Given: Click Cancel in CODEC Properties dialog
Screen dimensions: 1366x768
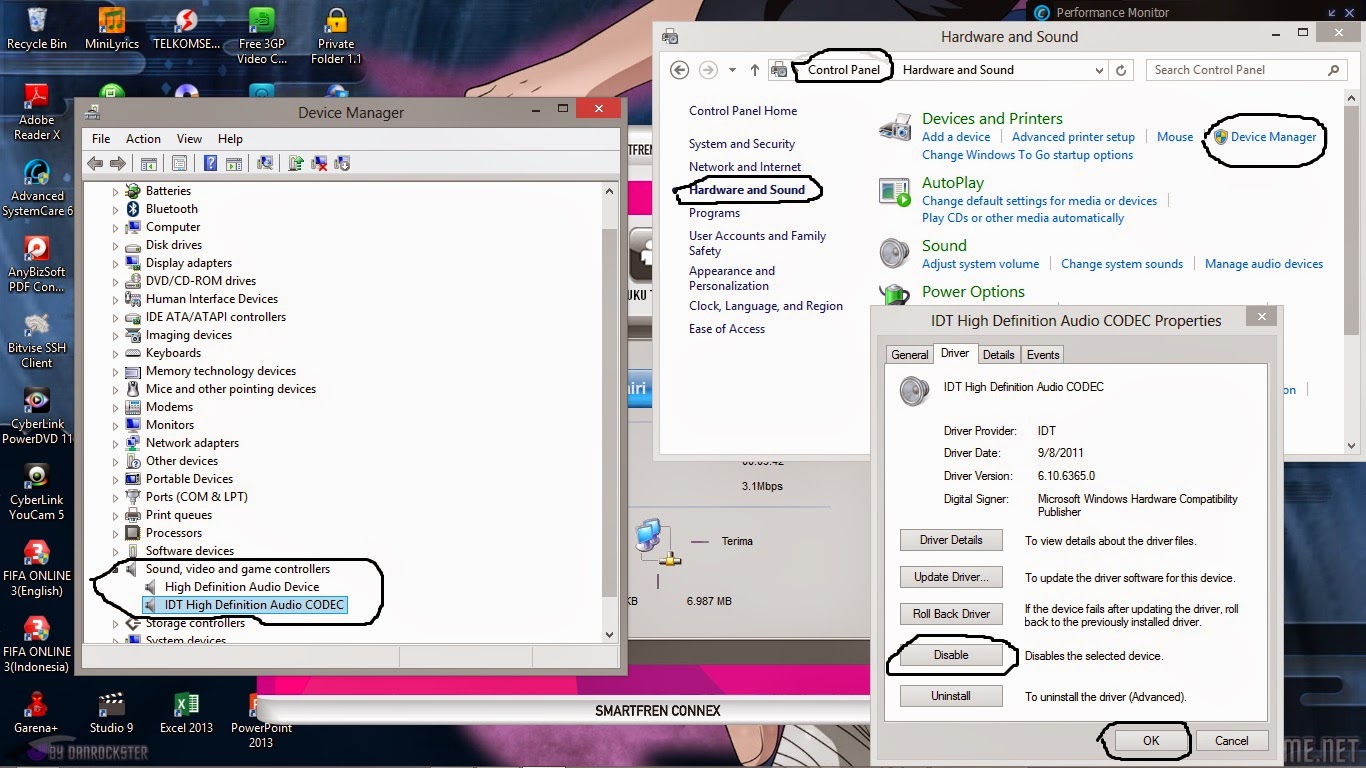Looking at the screenshot, I should pos(1232,741).
